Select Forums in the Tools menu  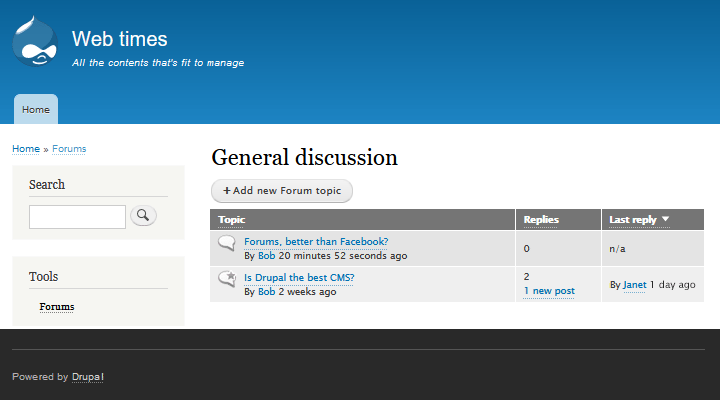coord(57,307)
